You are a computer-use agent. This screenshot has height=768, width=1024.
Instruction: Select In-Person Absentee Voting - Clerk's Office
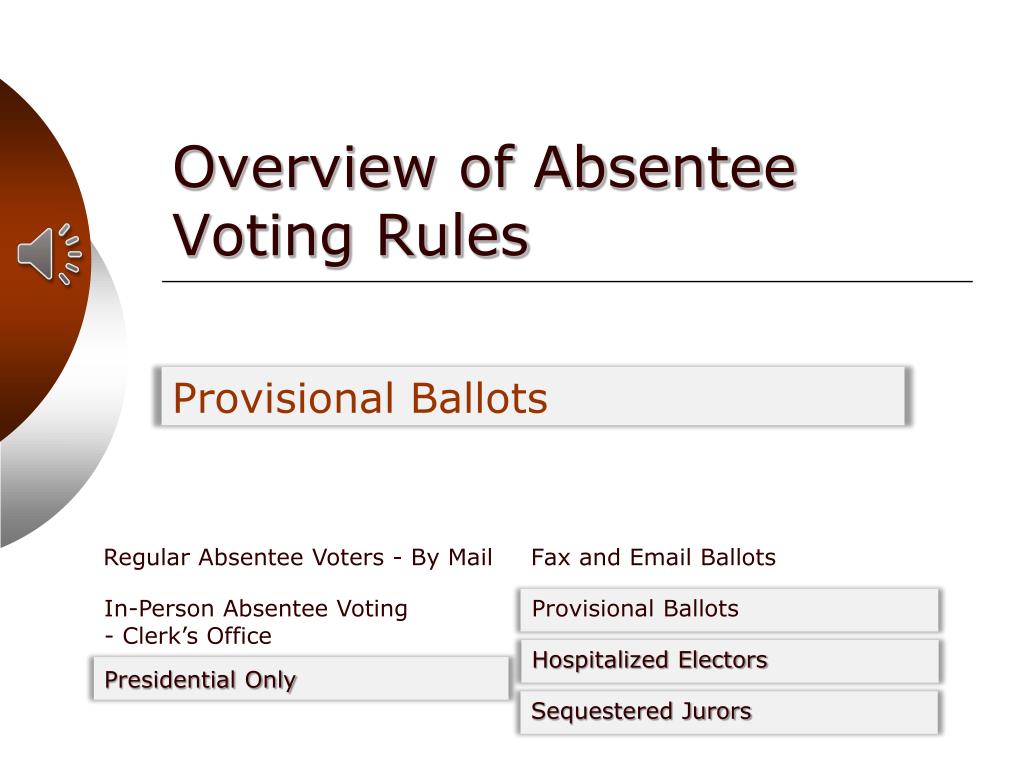pyautogui.click(x=255, y=622)
